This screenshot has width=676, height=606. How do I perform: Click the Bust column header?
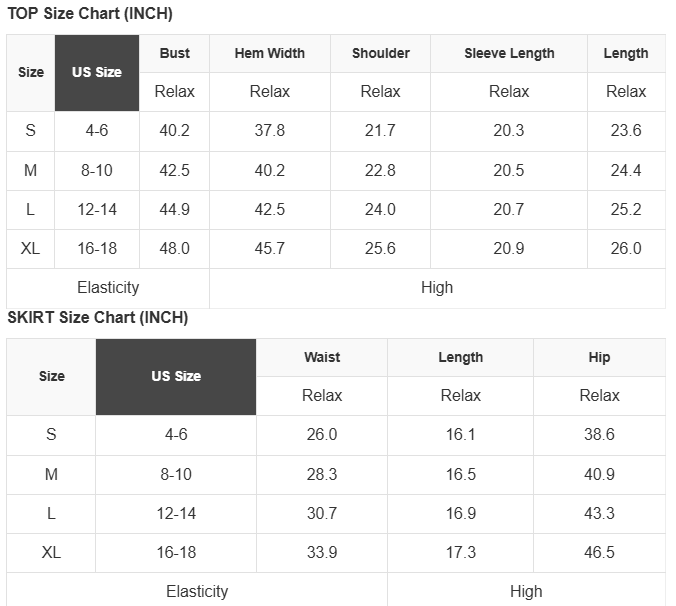point(175,53)
